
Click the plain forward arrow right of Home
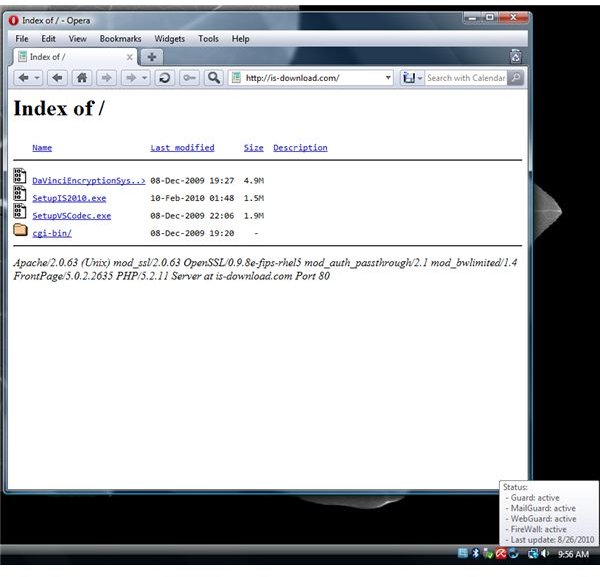(x=106, y=78)
